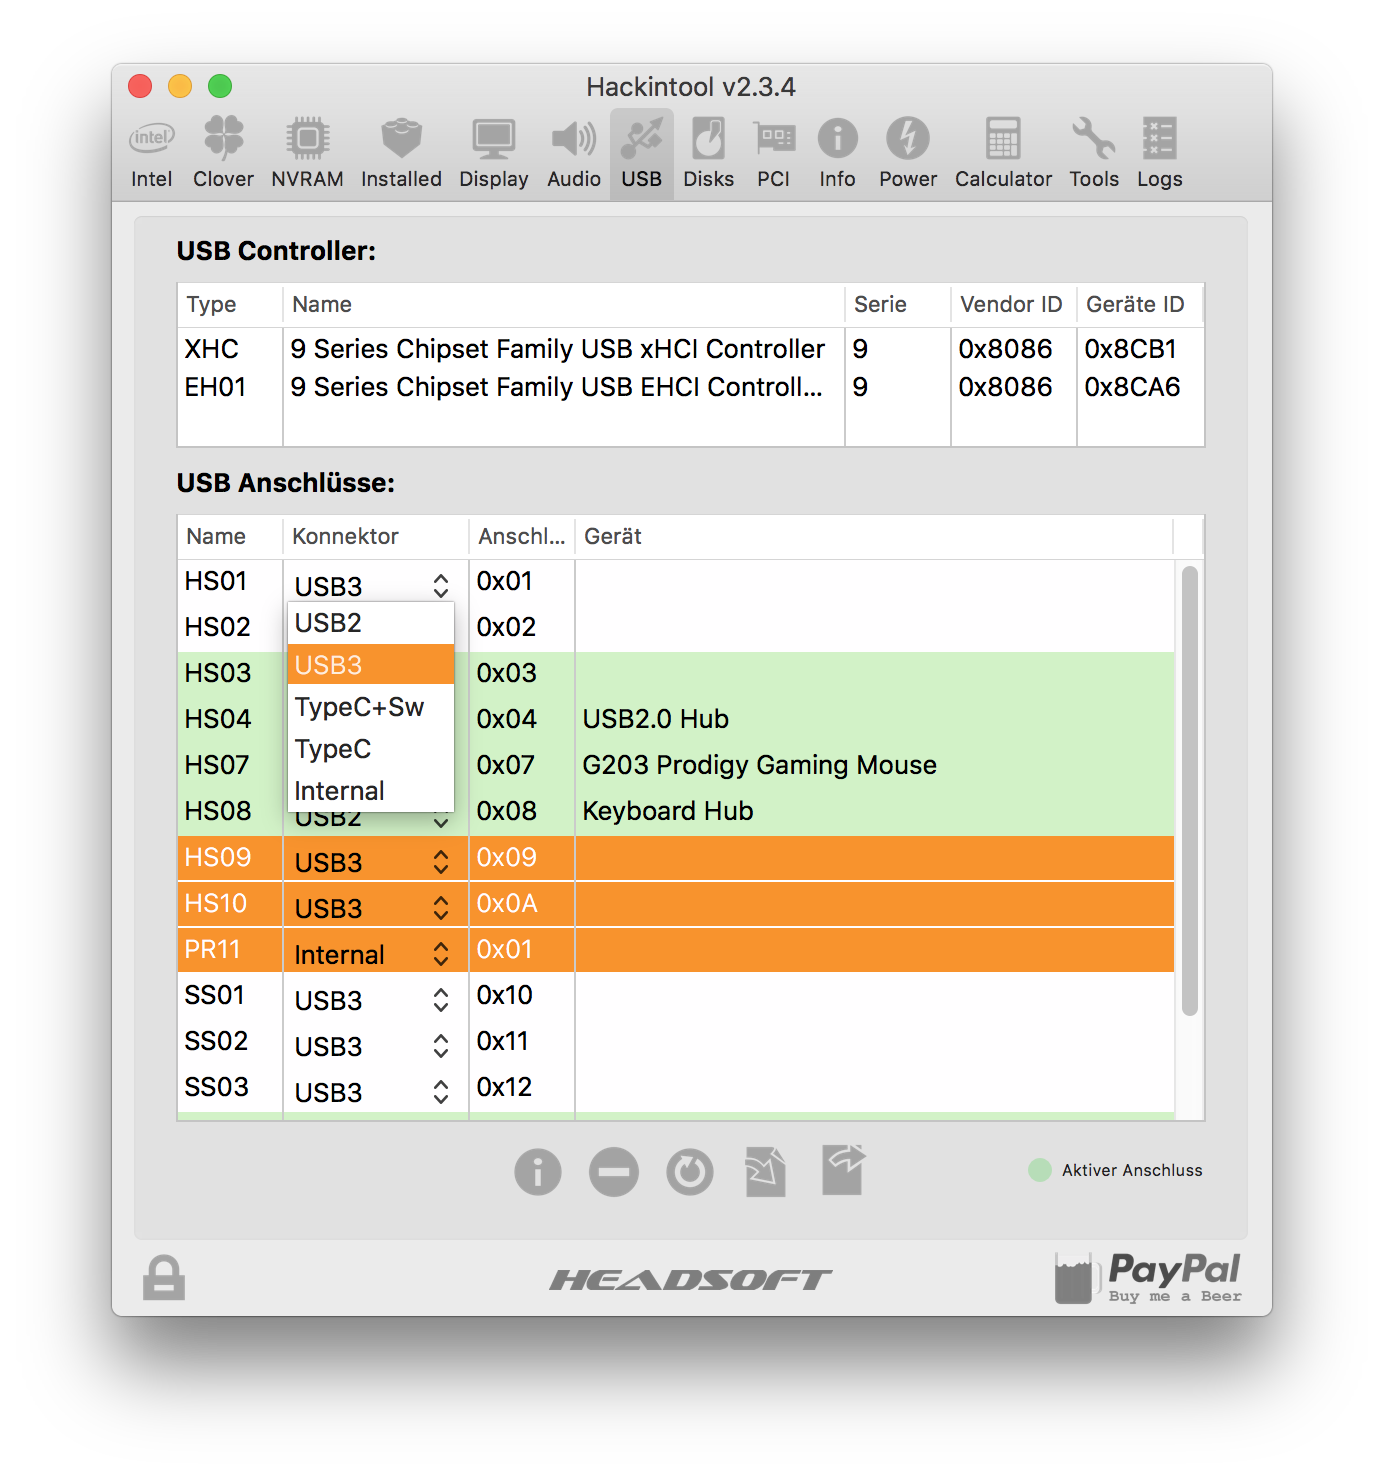Select the HS04 USB2.0 Hub row
1384x1476 pixels.
[x=676, y=719]
